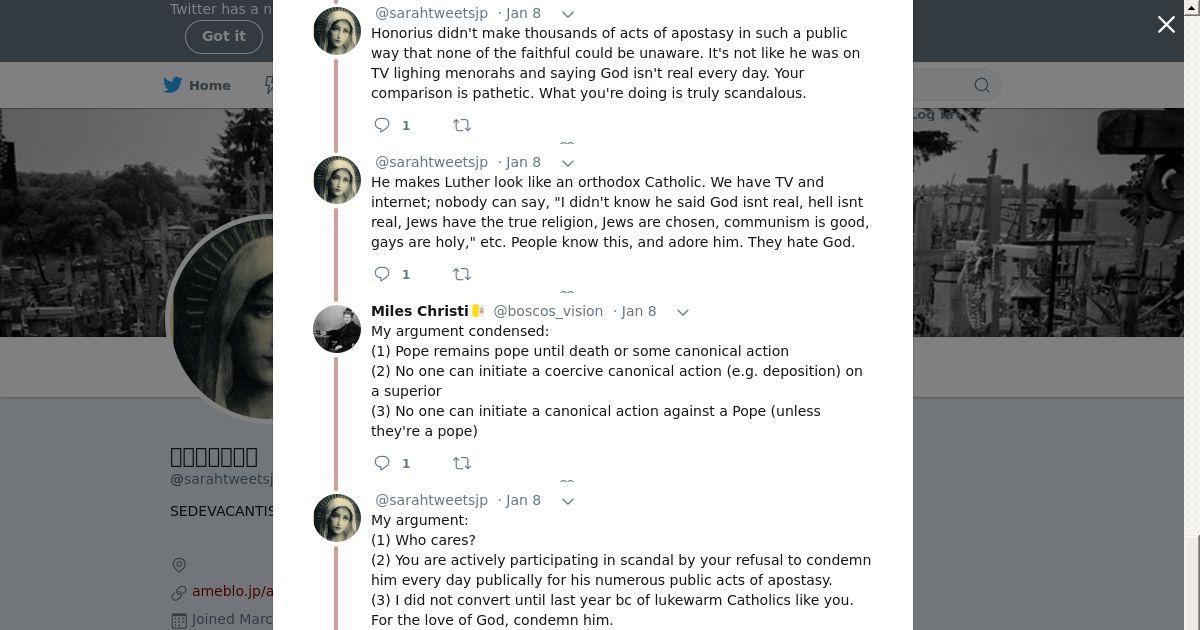Open more options on the 'My argument' tweet
The width and height of the screenshot is (1200, 630).
click(568, 501)
